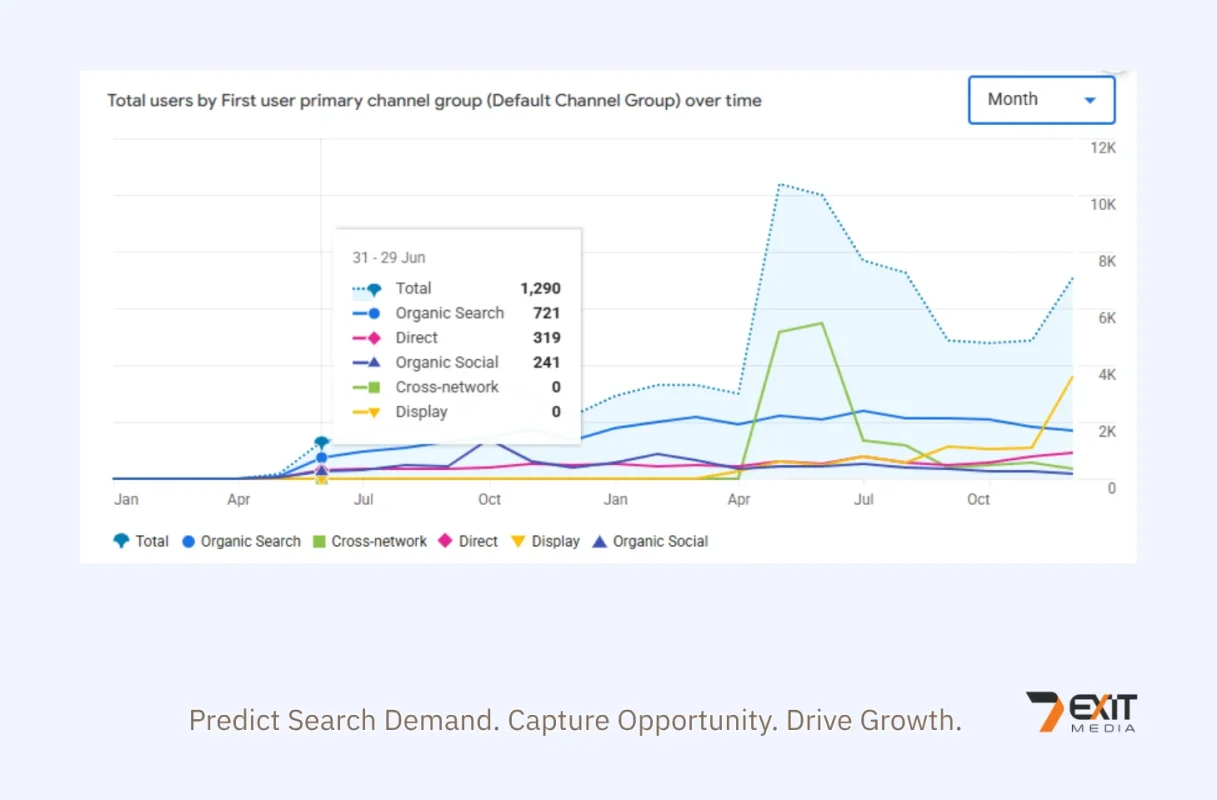Screen dimensions: 1217x800
Task: Click the chart title text
Action: 434,100
